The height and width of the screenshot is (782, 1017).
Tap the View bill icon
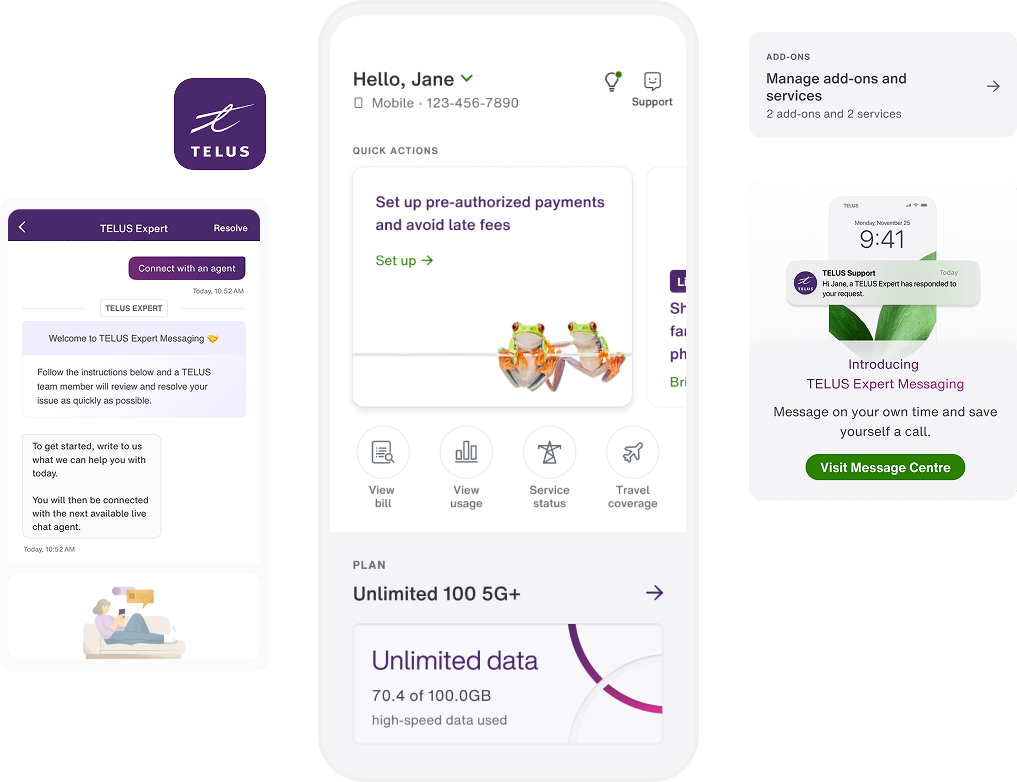[x=383, y=452]
